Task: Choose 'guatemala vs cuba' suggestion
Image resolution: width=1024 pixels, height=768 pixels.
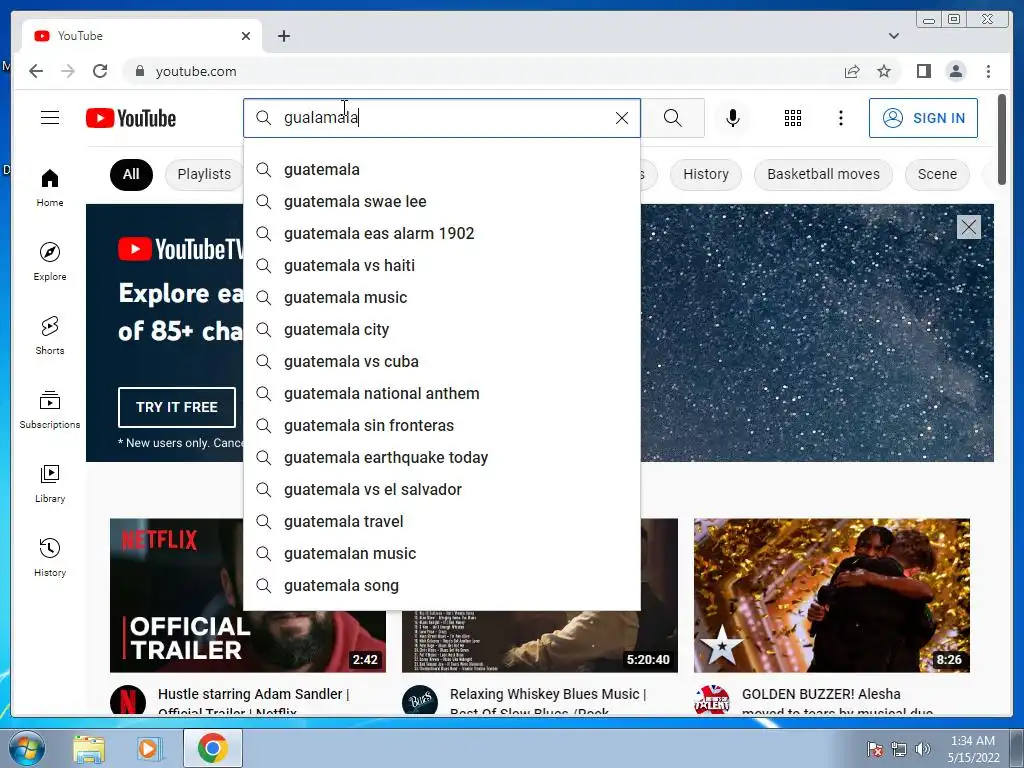Action: coord(442,362)
